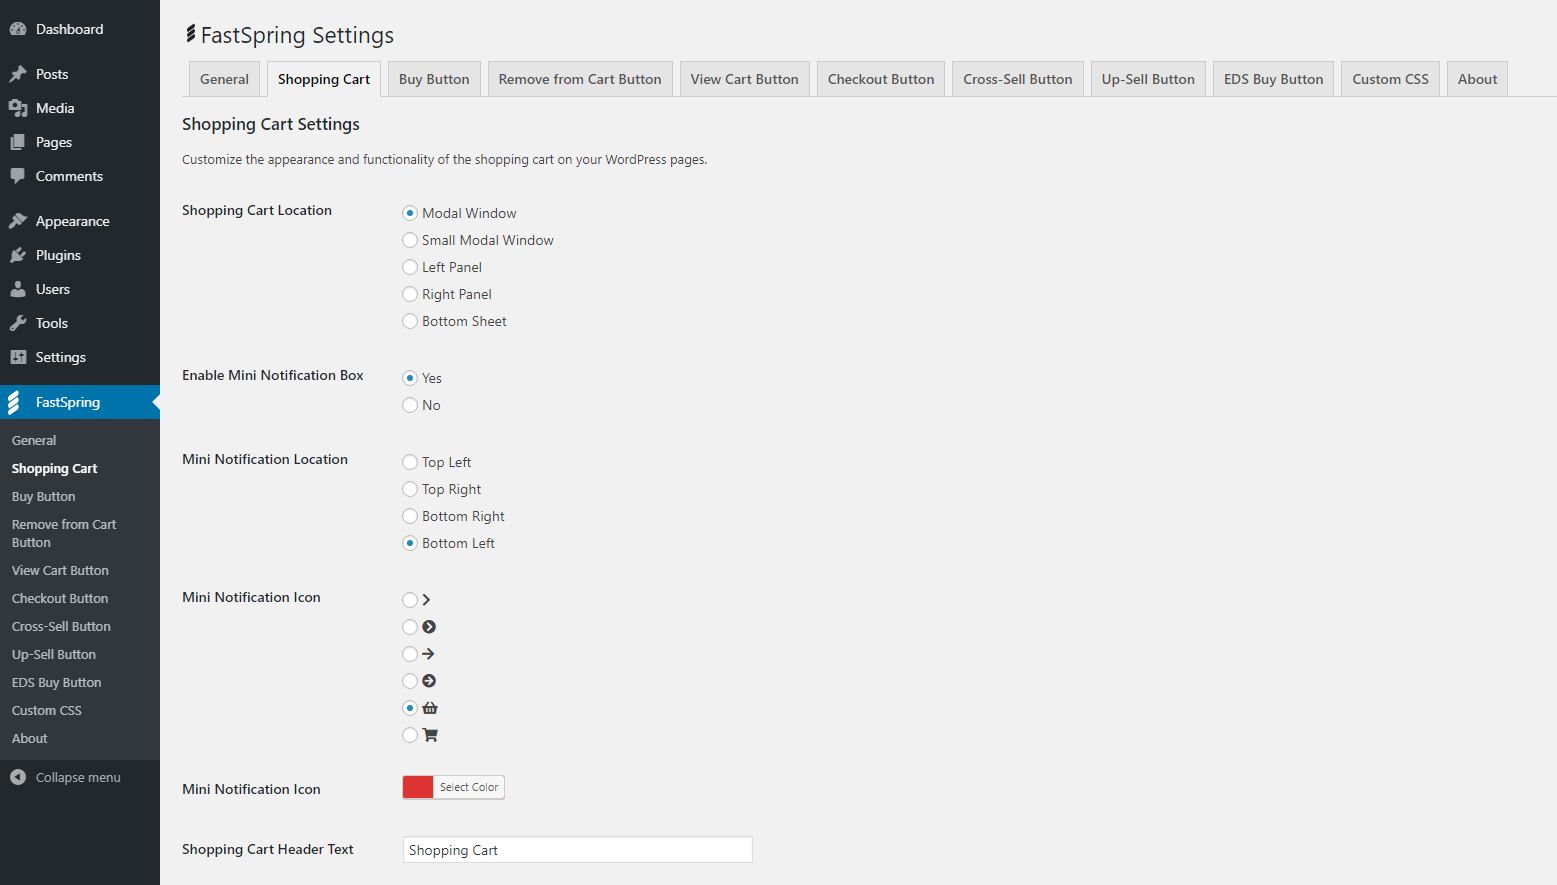Click the Pages document icon
The width and height of the screenshot is (1557, 885).
18,142
